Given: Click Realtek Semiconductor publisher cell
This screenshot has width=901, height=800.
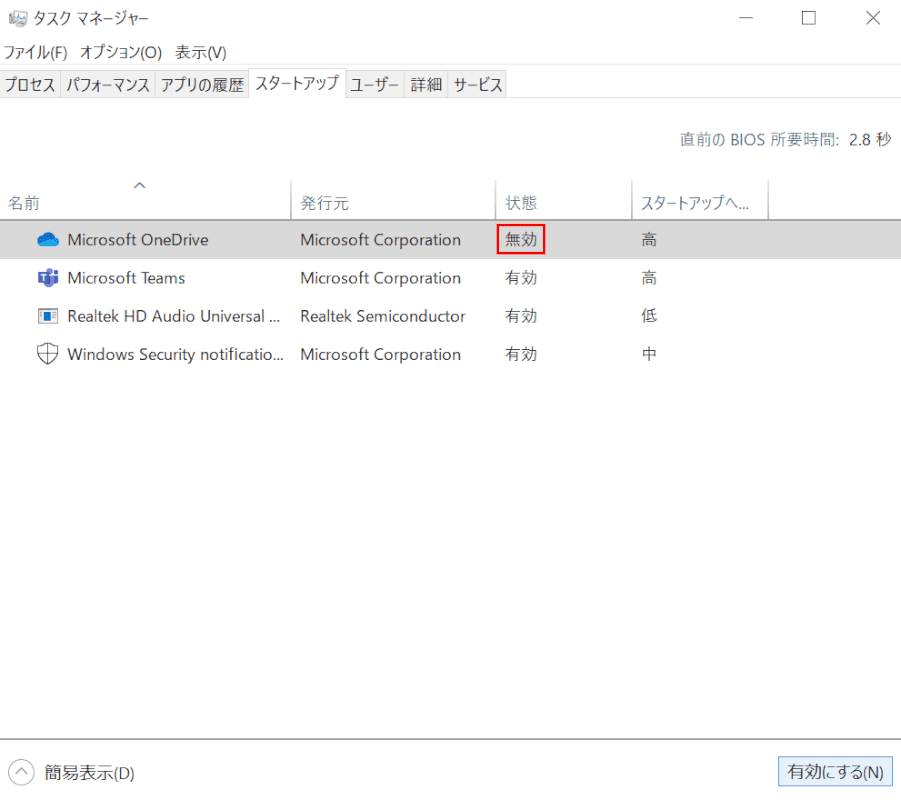Looking at the screenshot, I should tap(383, 316).
